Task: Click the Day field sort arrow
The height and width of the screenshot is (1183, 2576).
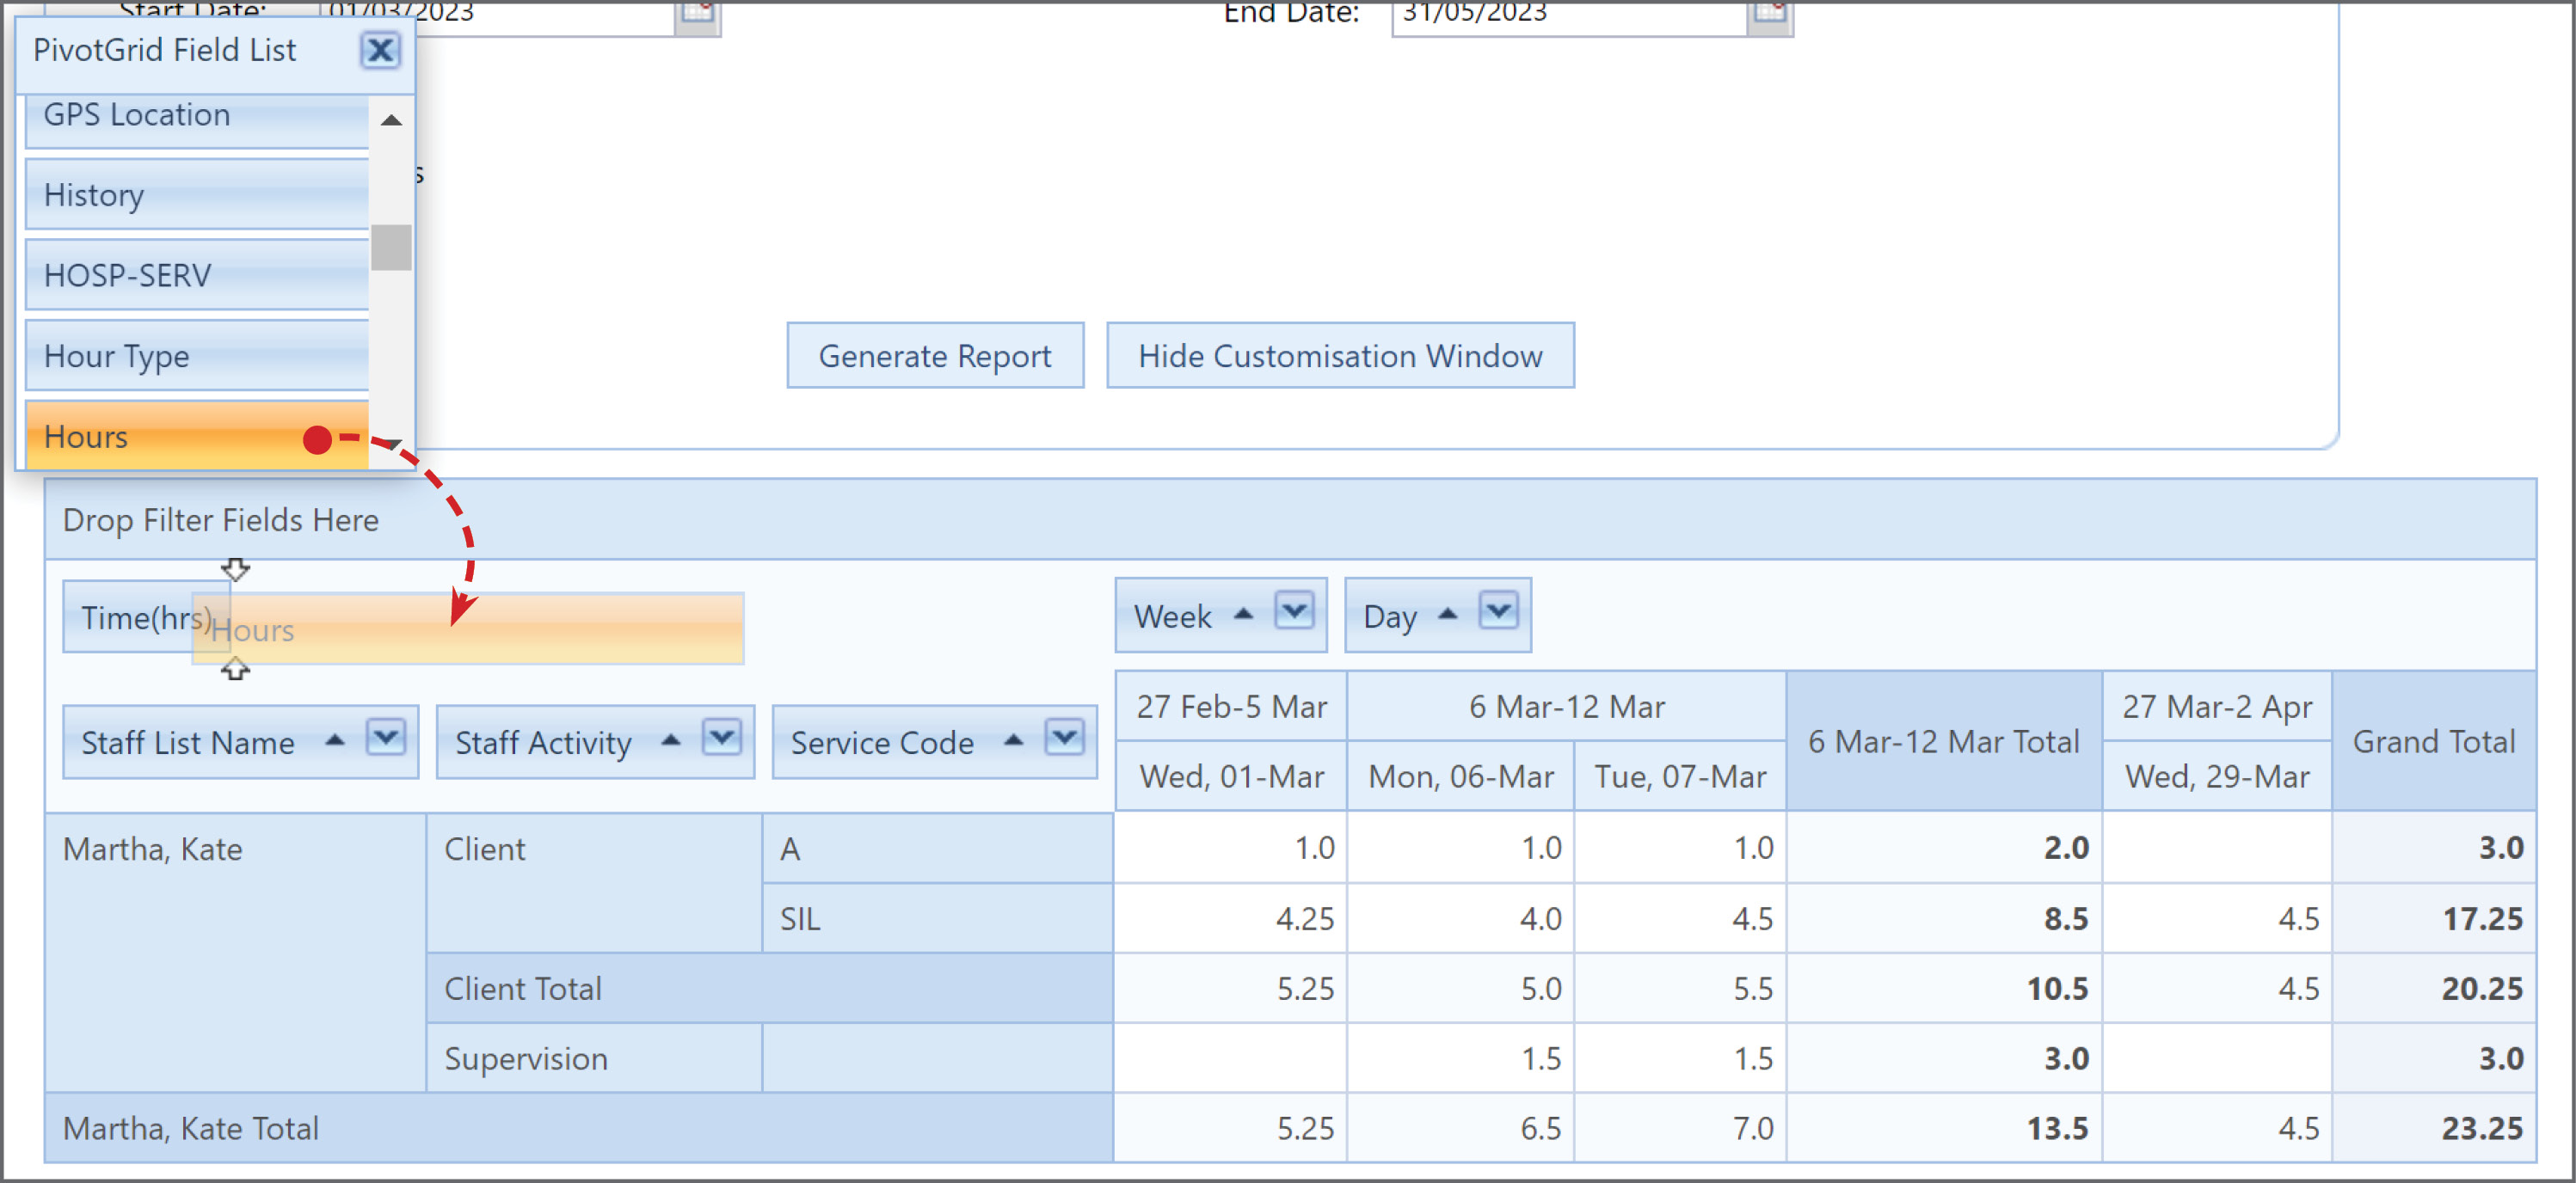Action: (1447, 614)
